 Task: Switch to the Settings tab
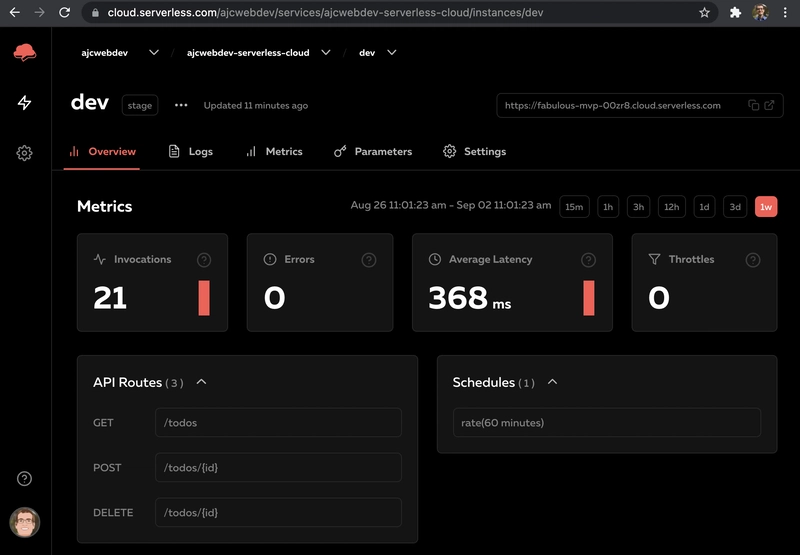(x=474, y=152)
